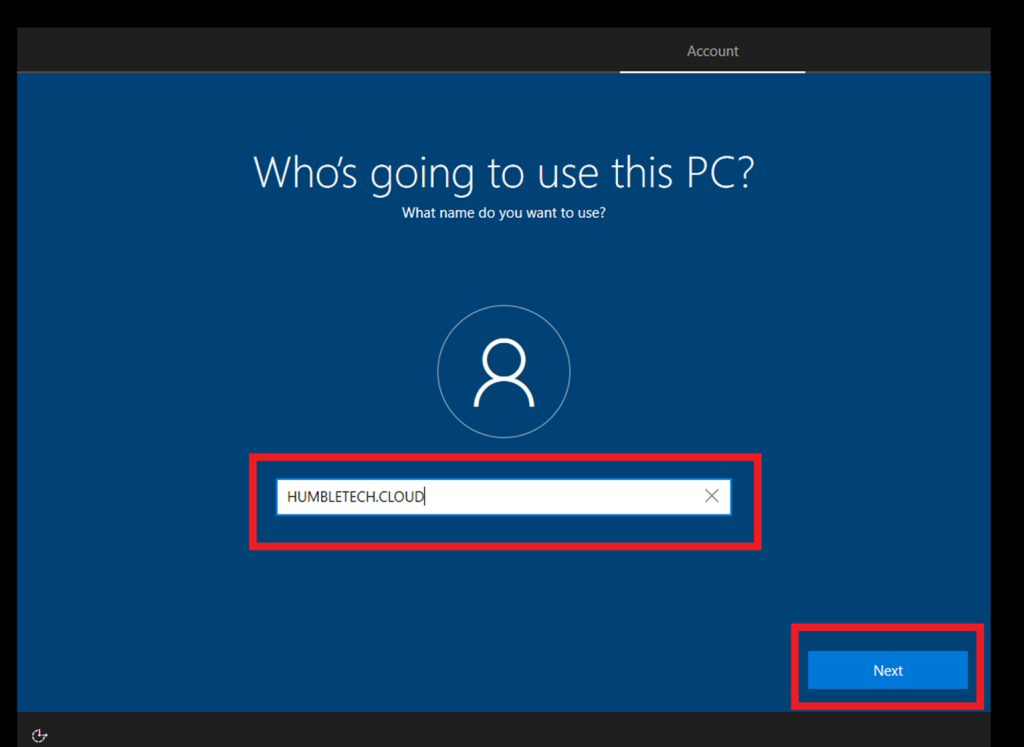Click the user avatar silhouette icon

pos(504,372)
